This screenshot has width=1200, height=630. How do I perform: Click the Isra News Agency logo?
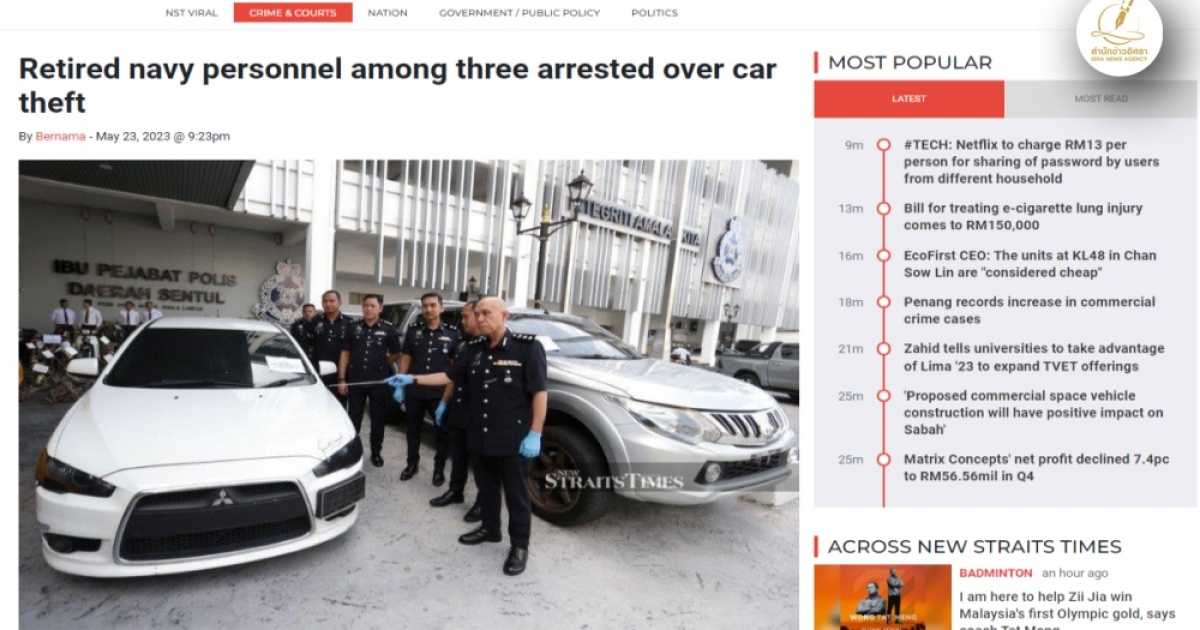pos(1119,35)
